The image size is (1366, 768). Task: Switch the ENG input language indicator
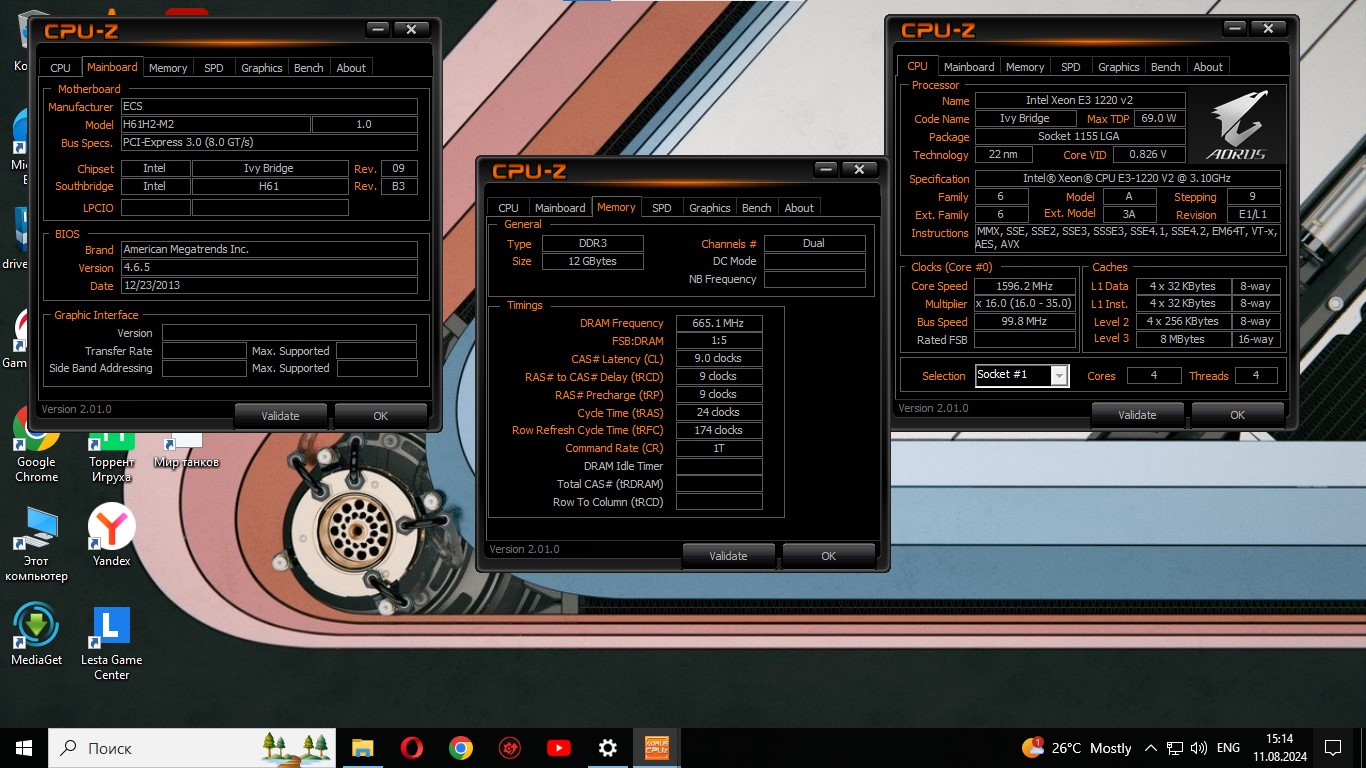click(1228, 748)
